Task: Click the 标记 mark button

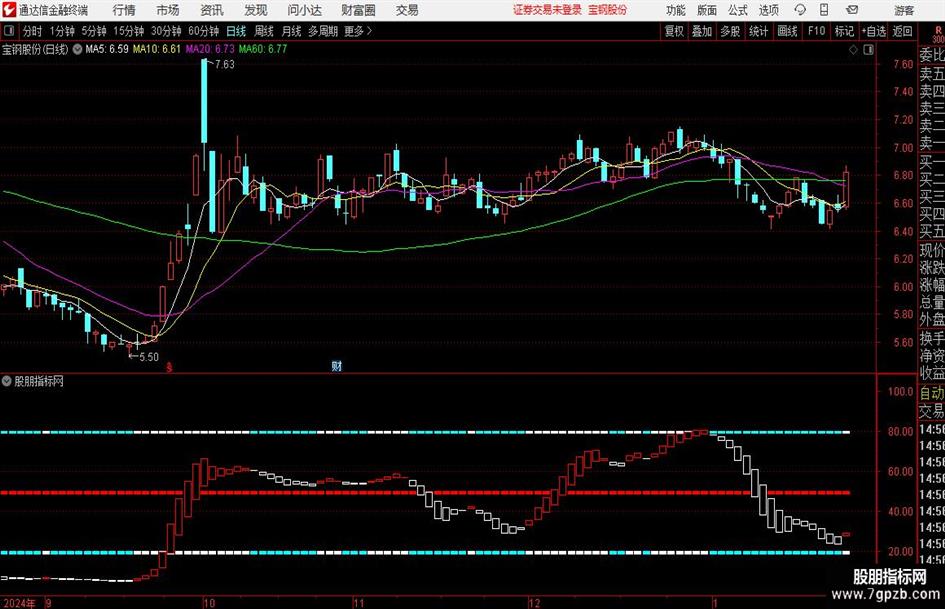Action: [x=844, y=31]
